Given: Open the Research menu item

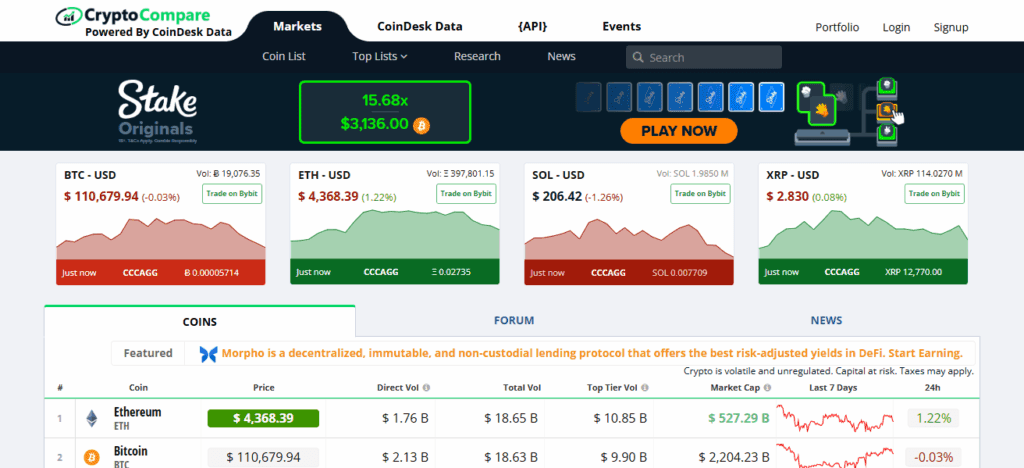Looking at the screenshot, I should [x=477, y=56].
